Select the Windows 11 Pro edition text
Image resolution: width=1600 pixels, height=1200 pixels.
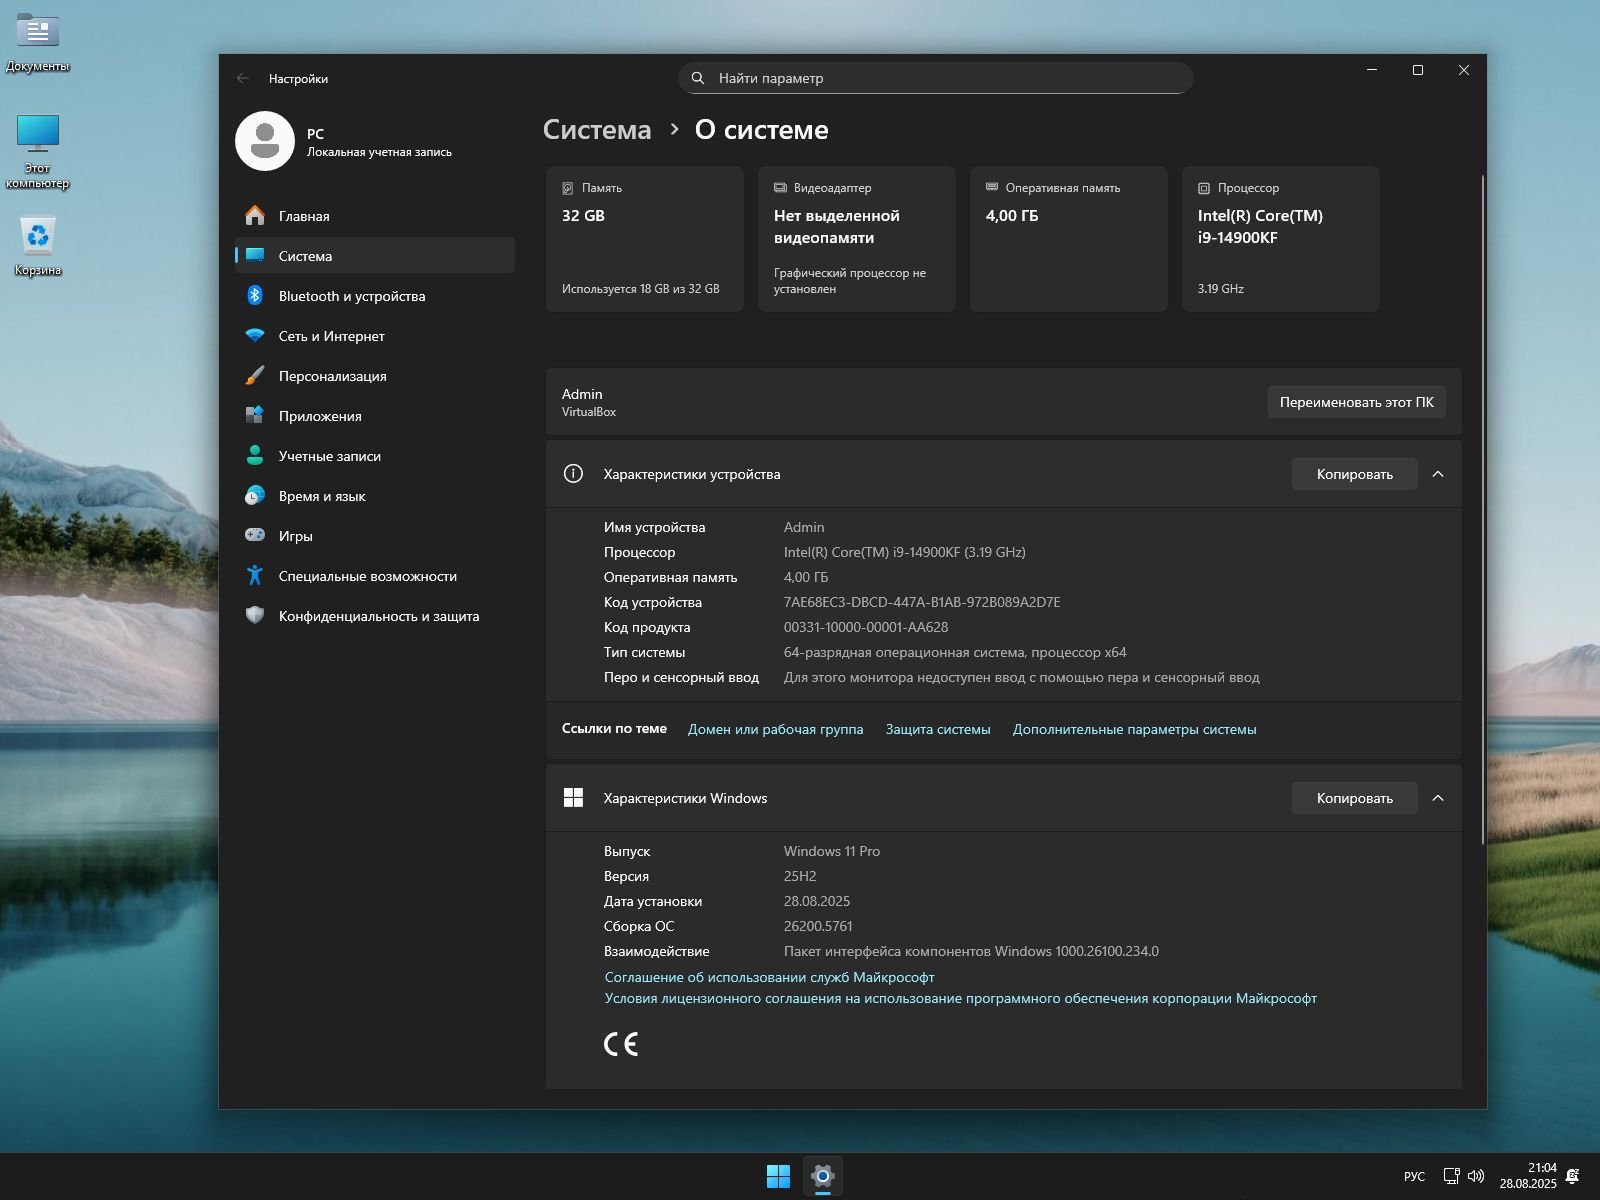[x=832, y=851]
